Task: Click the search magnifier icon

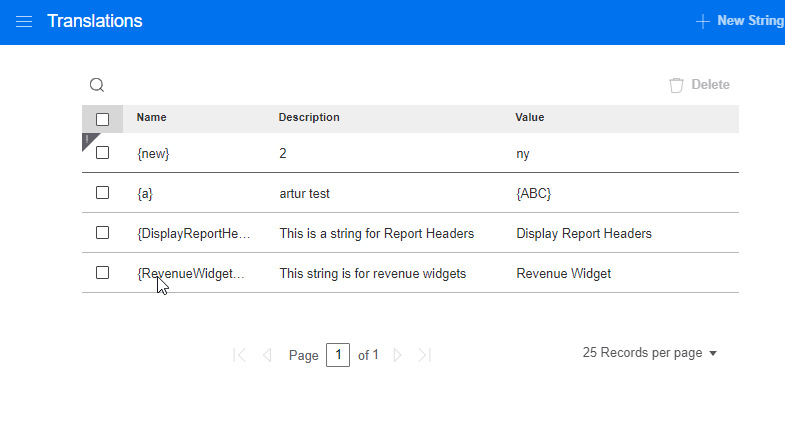Action: coord(97,85)
